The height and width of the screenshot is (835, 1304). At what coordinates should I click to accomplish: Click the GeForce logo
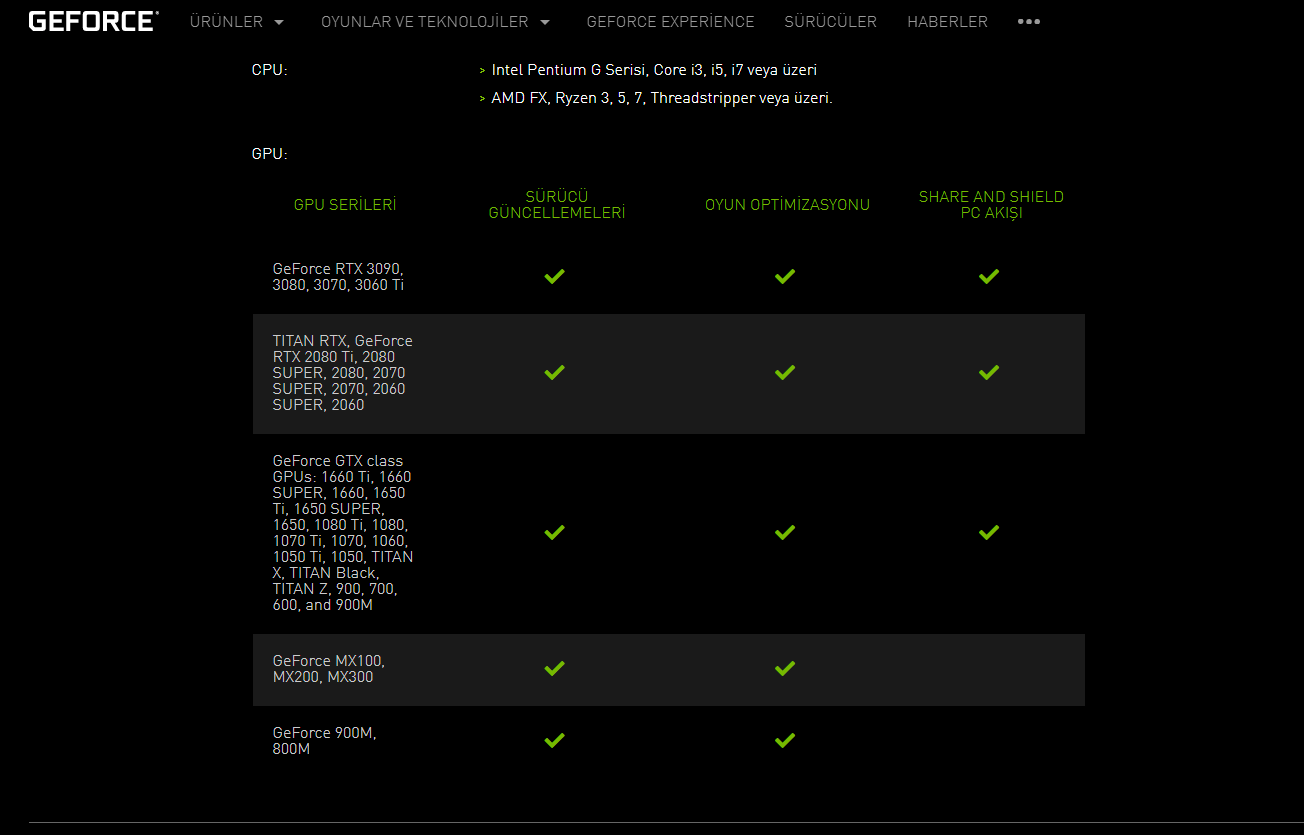coord(93,21)
